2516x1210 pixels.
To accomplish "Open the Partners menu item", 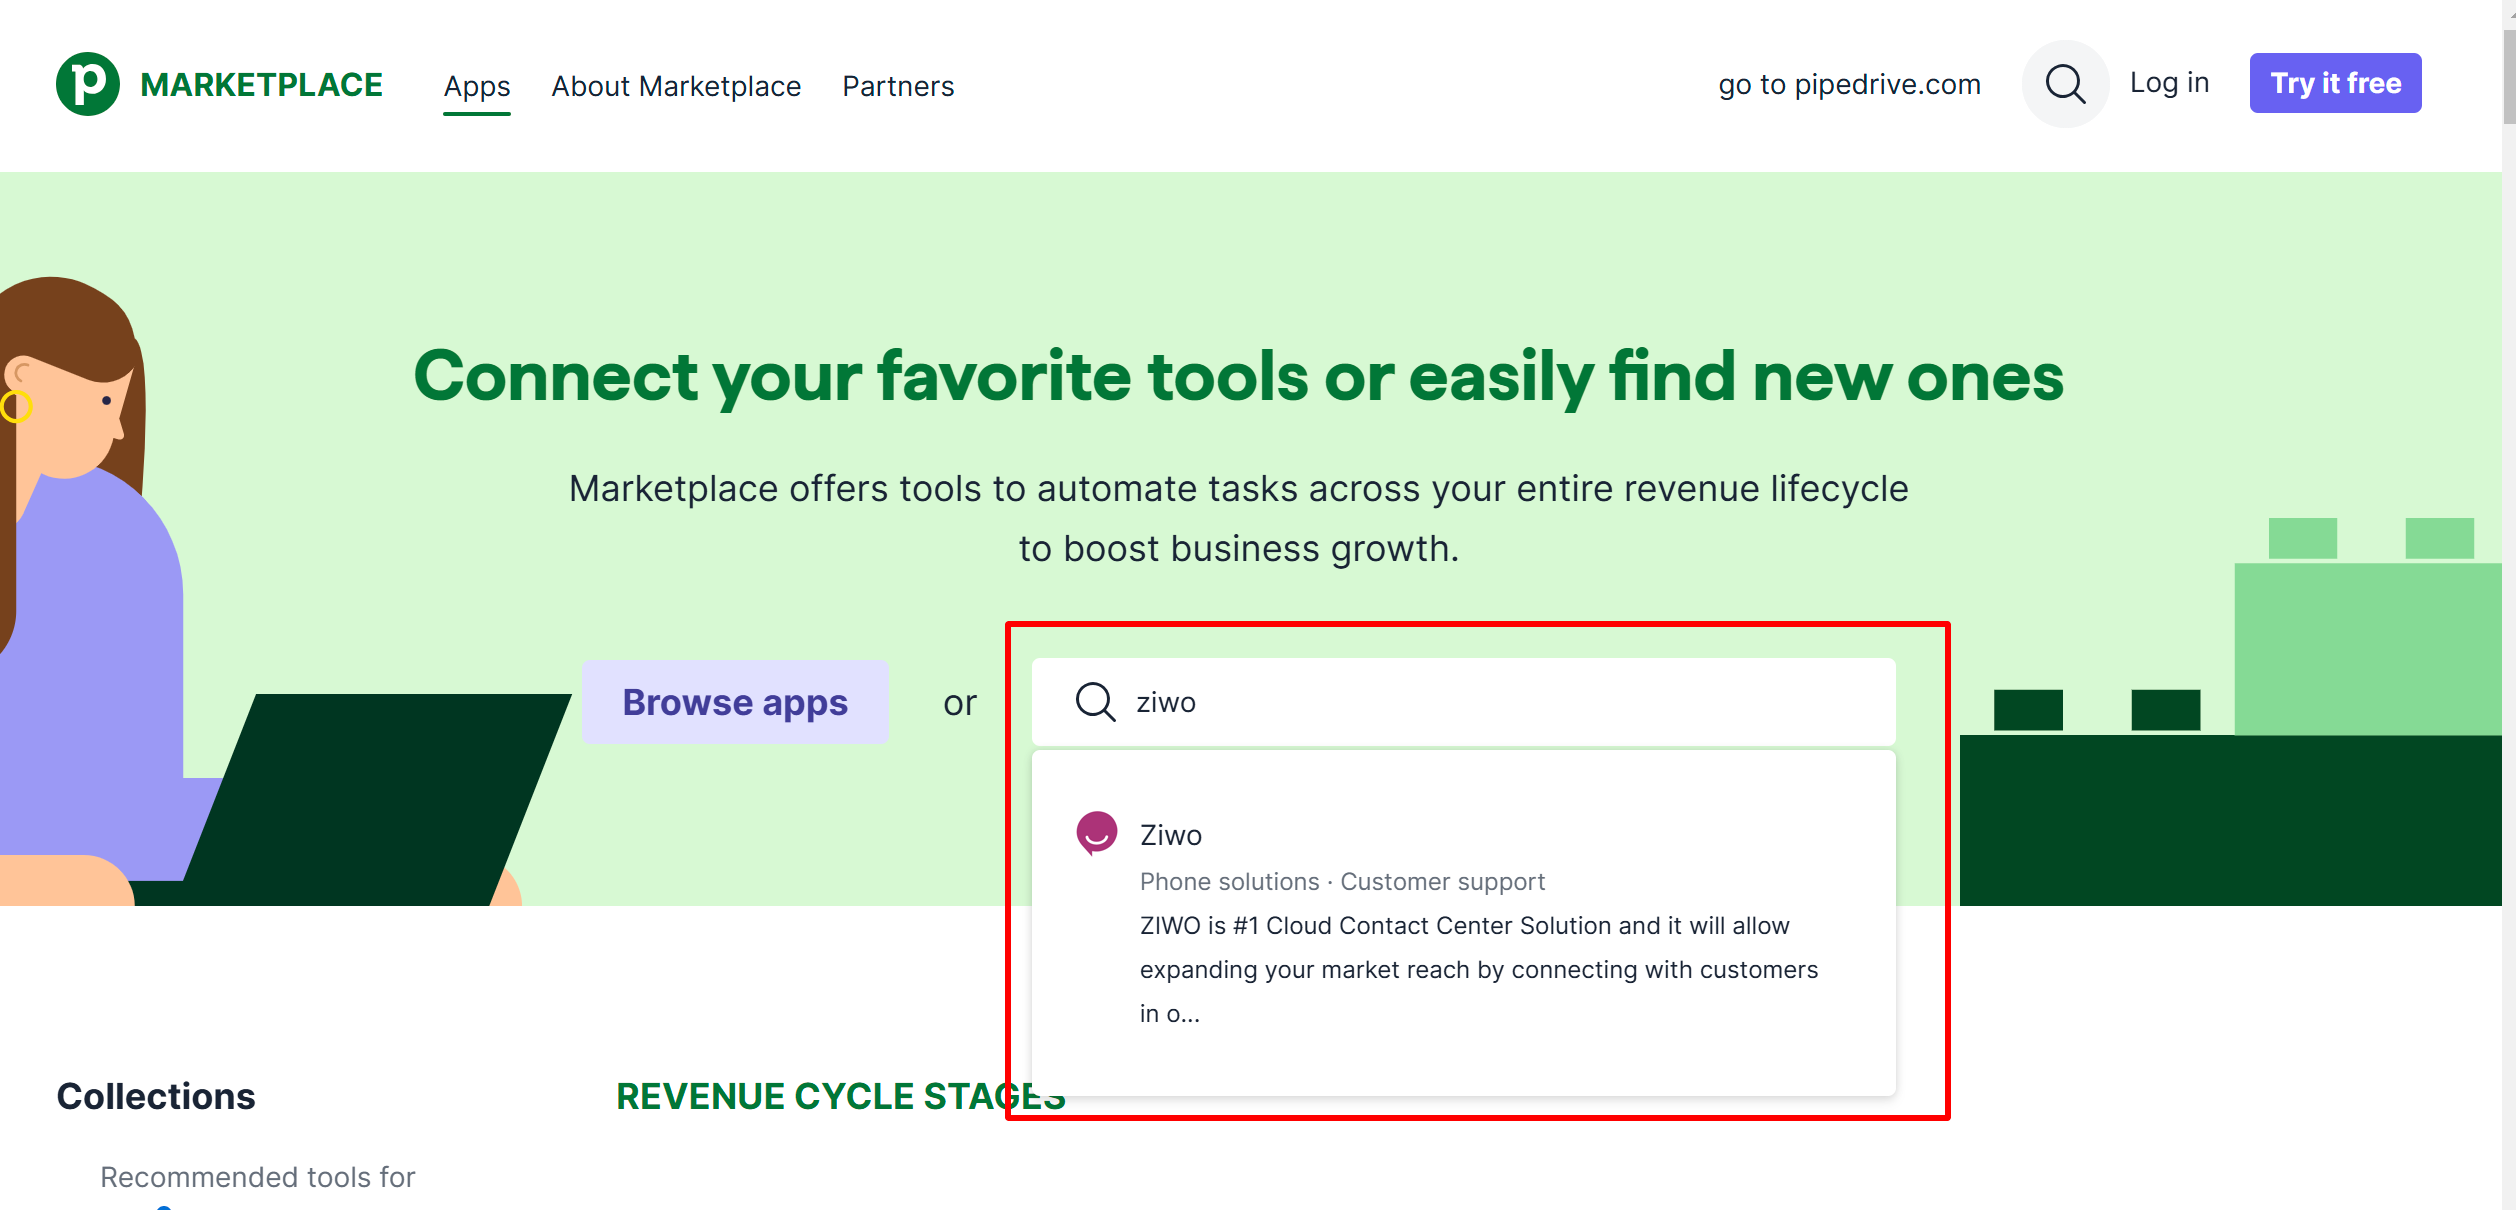I will tap(898, 86).
